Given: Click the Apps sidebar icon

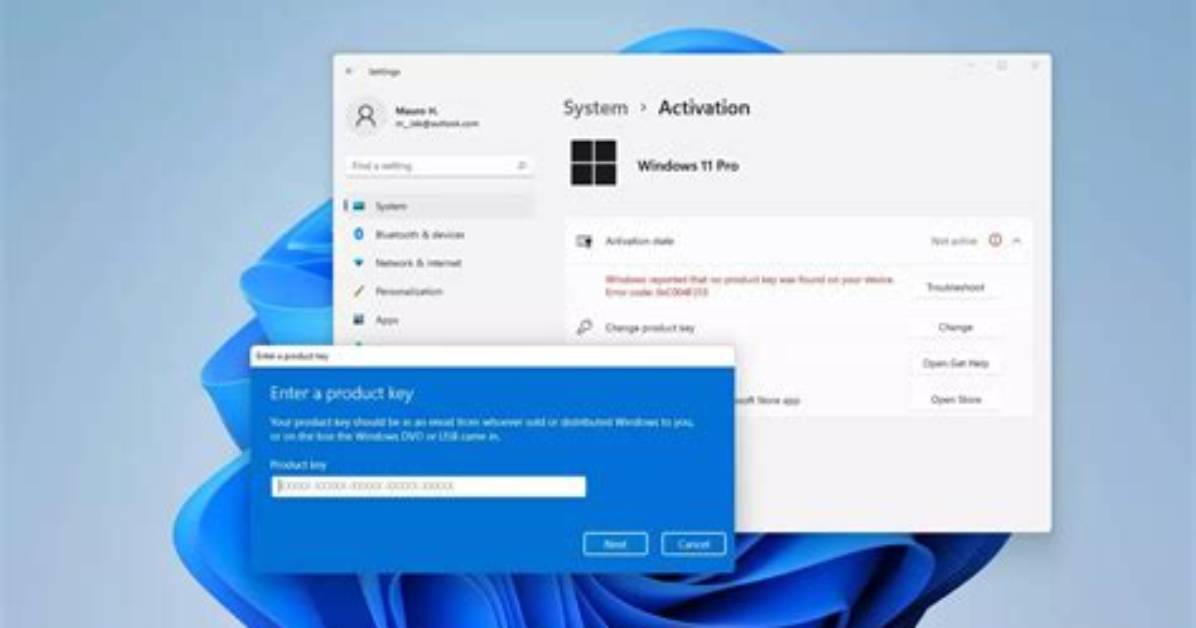Looking at the screenshot, I should (358, 320).
